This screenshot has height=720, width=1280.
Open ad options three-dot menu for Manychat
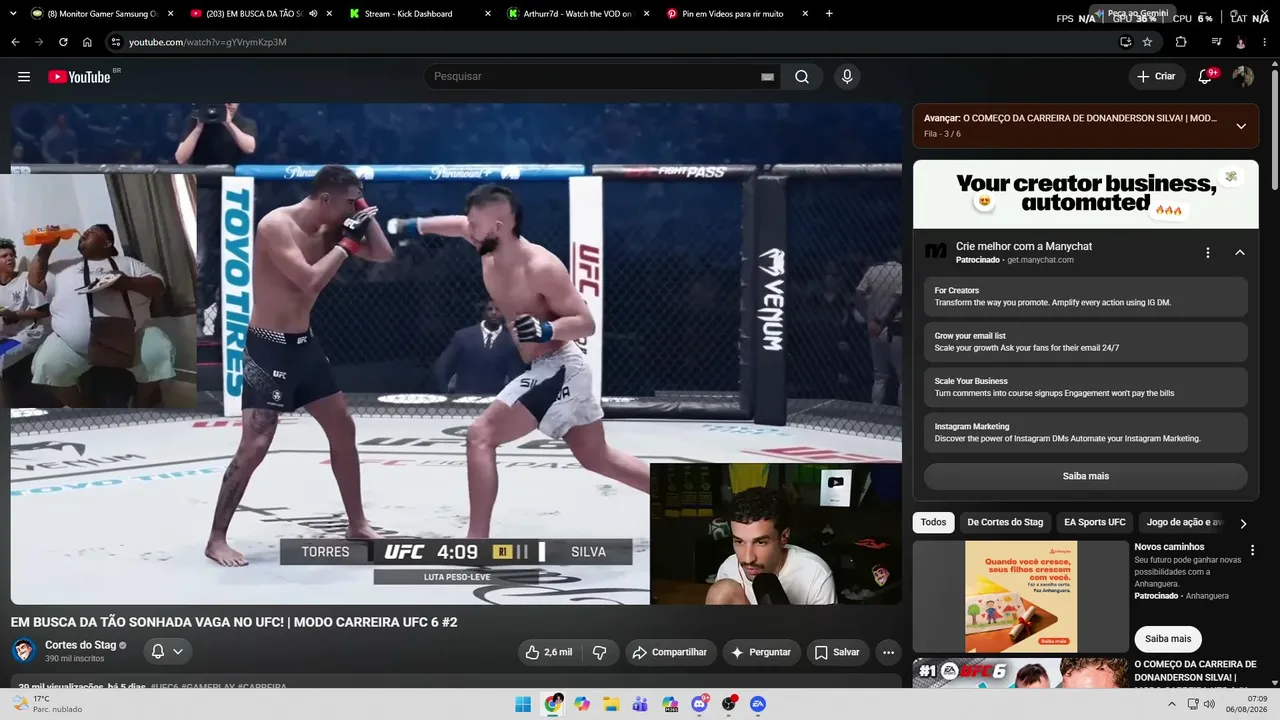coord(1208,253)
